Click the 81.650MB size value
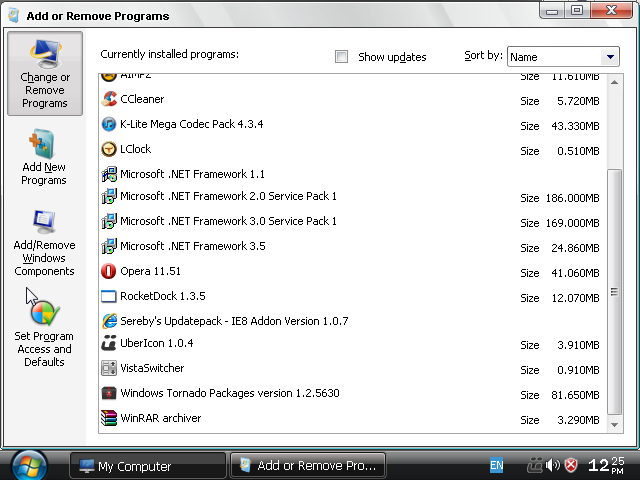The width and height of the screenshot is (640, 480). (575, 395)
